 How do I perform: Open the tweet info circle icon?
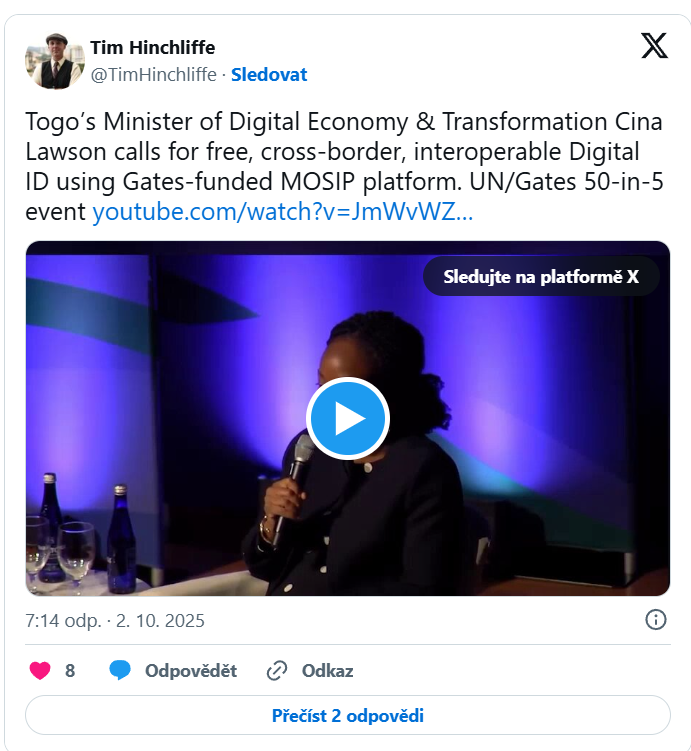click(x=656, y=620)
